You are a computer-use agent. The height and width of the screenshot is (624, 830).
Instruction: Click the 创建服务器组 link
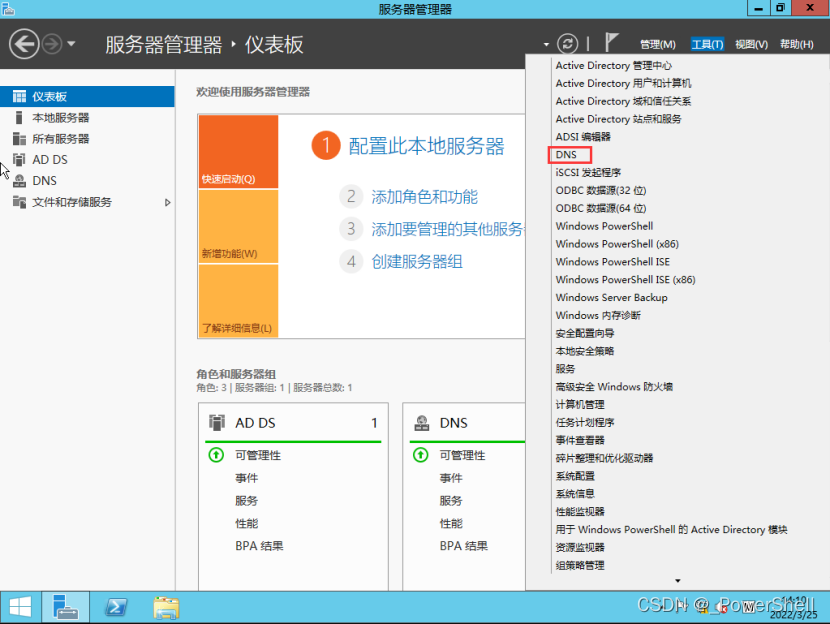tap(417, 261)
